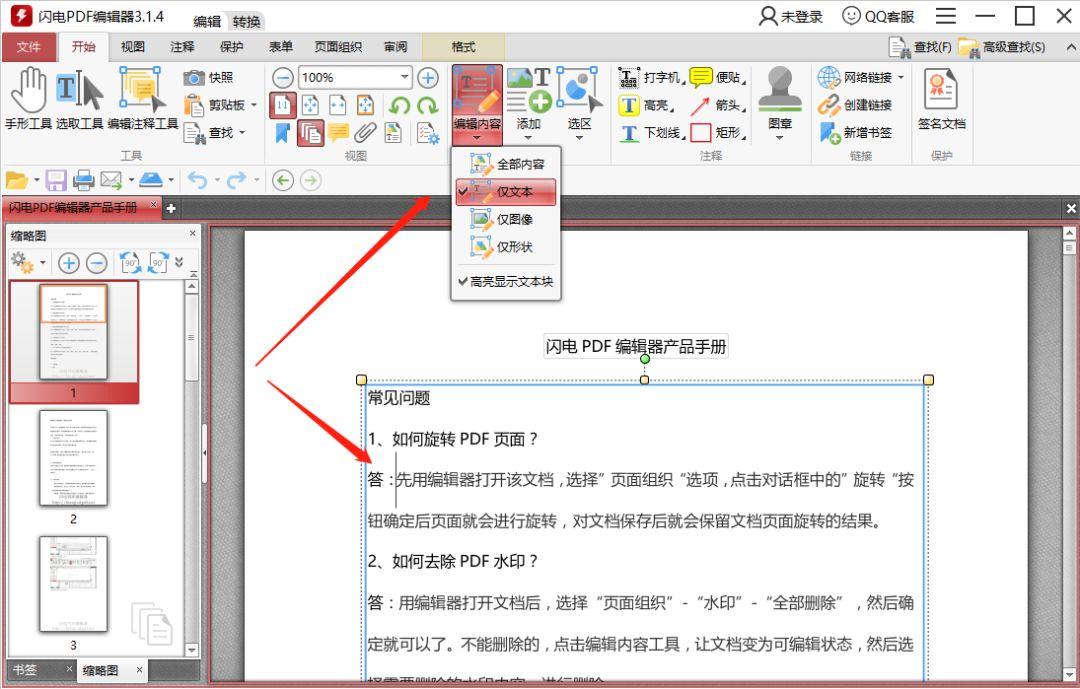Open thumbnail options gear dropdown

point(43,263)
